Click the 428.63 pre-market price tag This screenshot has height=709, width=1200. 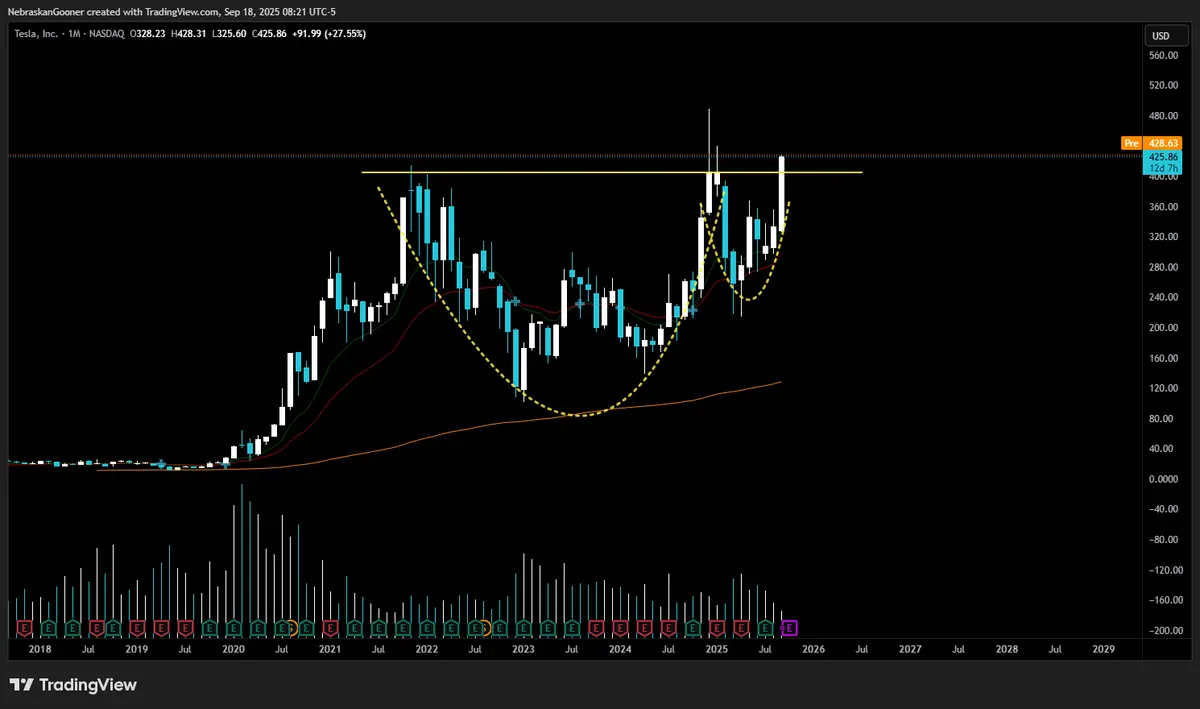coord(1164,143)
